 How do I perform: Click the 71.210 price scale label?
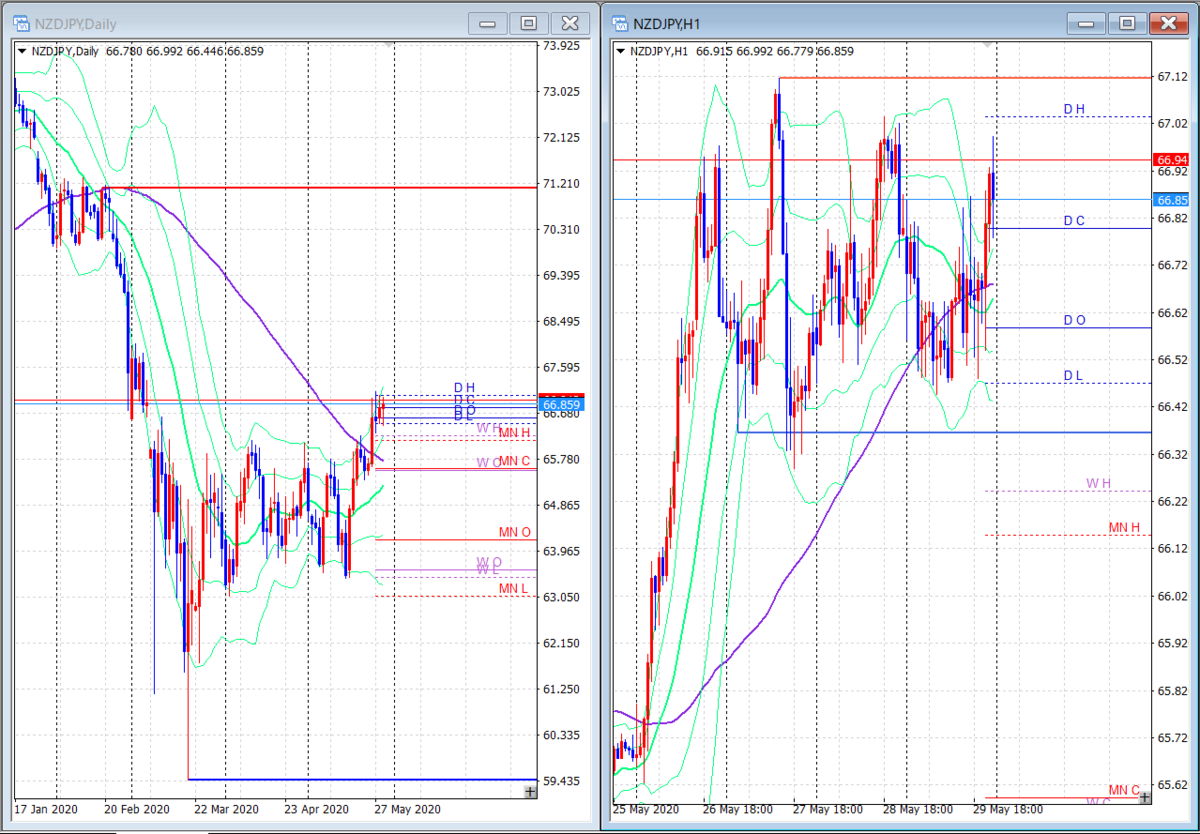coord(561,184)
